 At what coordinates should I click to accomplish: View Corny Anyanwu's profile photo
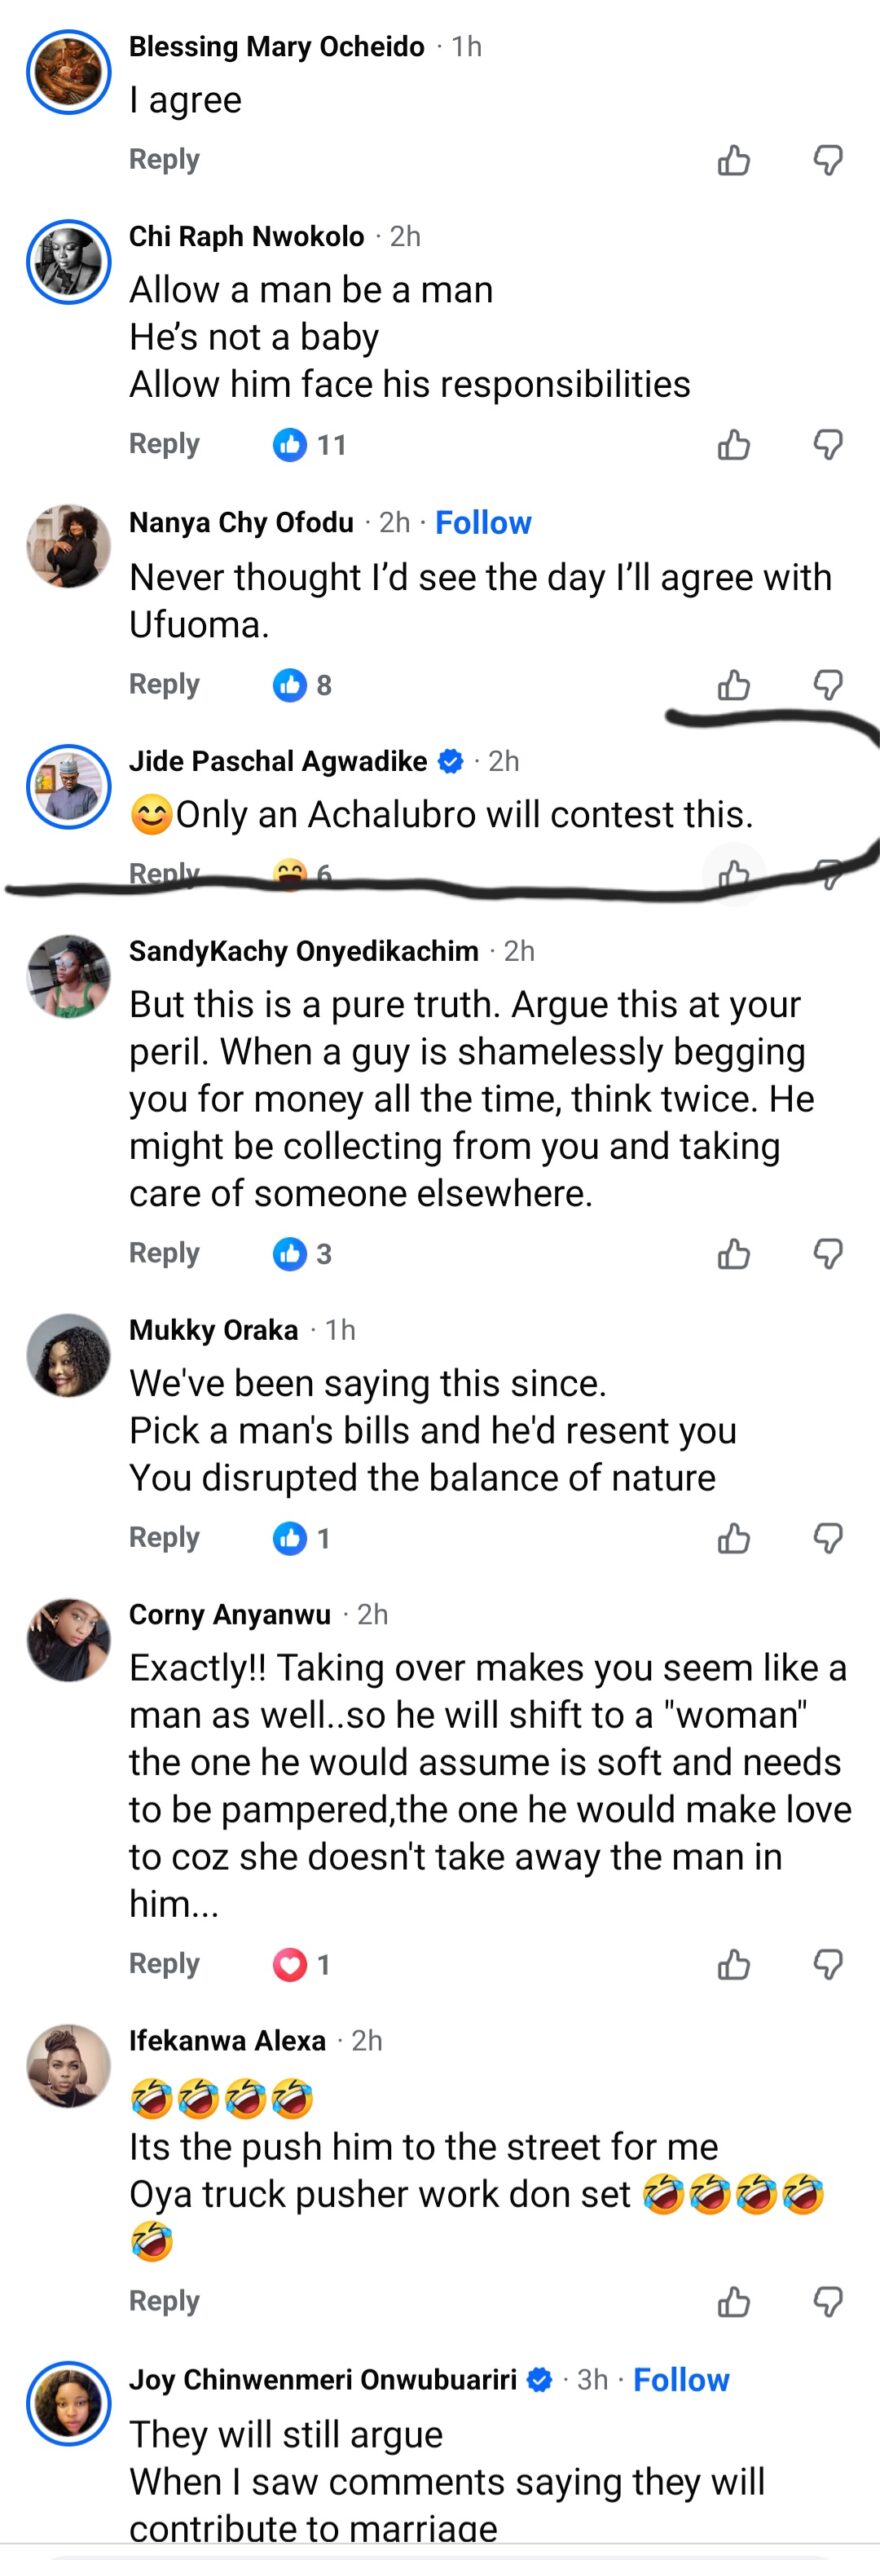pyautogui.click(x=68, y=1640)
